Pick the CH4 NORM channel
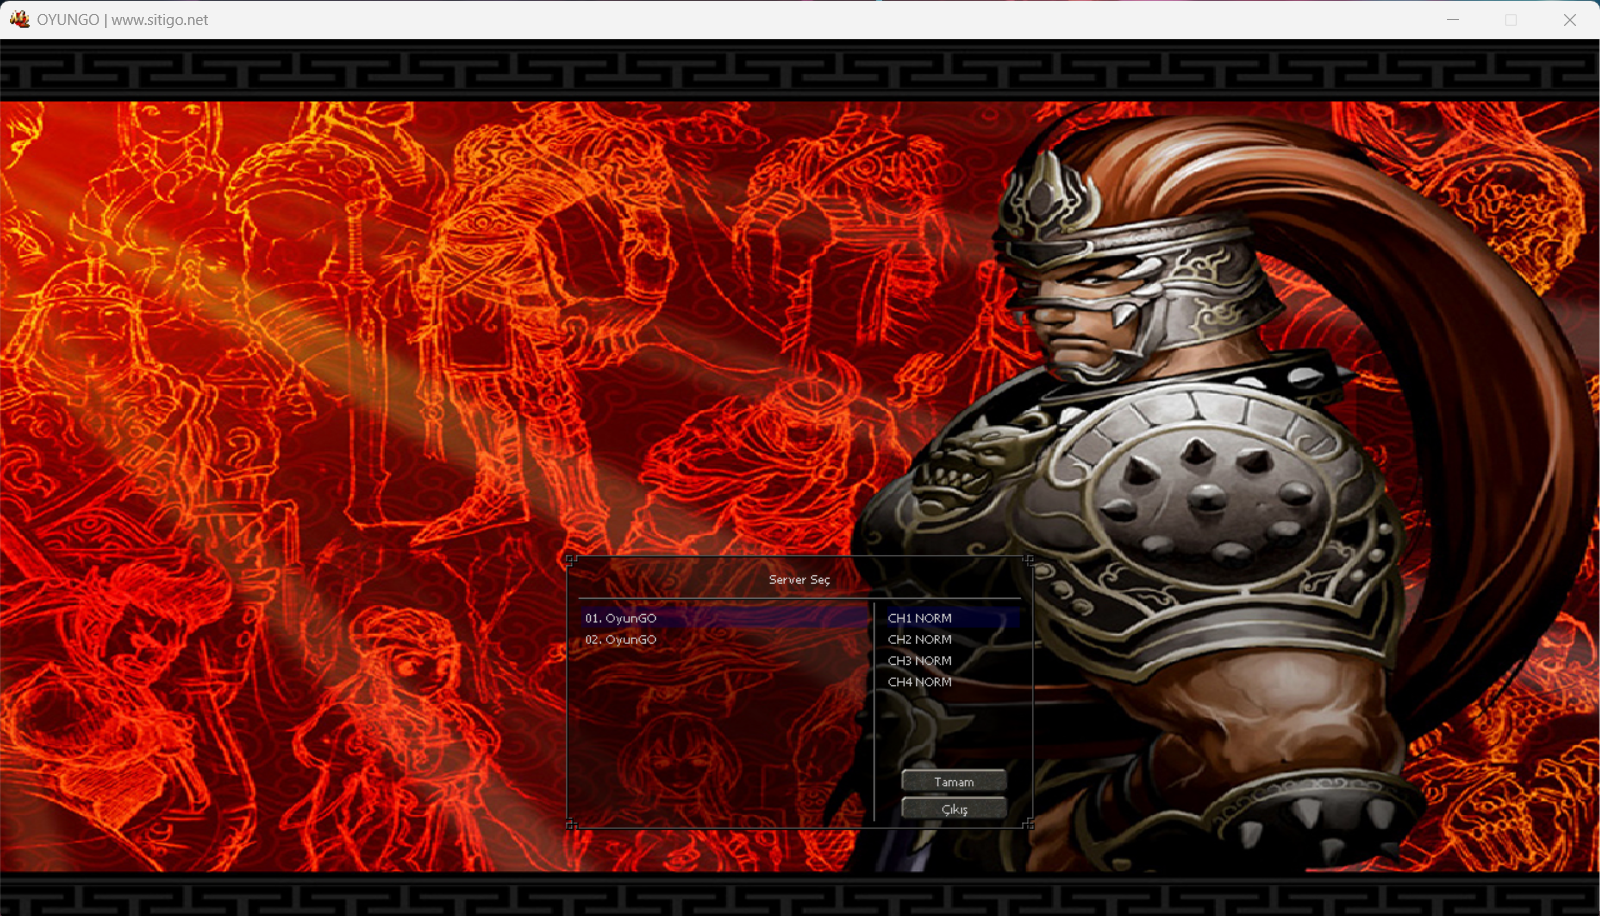The width and height of the screenshot is (1600, 916). pyautogui.click(x=952, y=682)
